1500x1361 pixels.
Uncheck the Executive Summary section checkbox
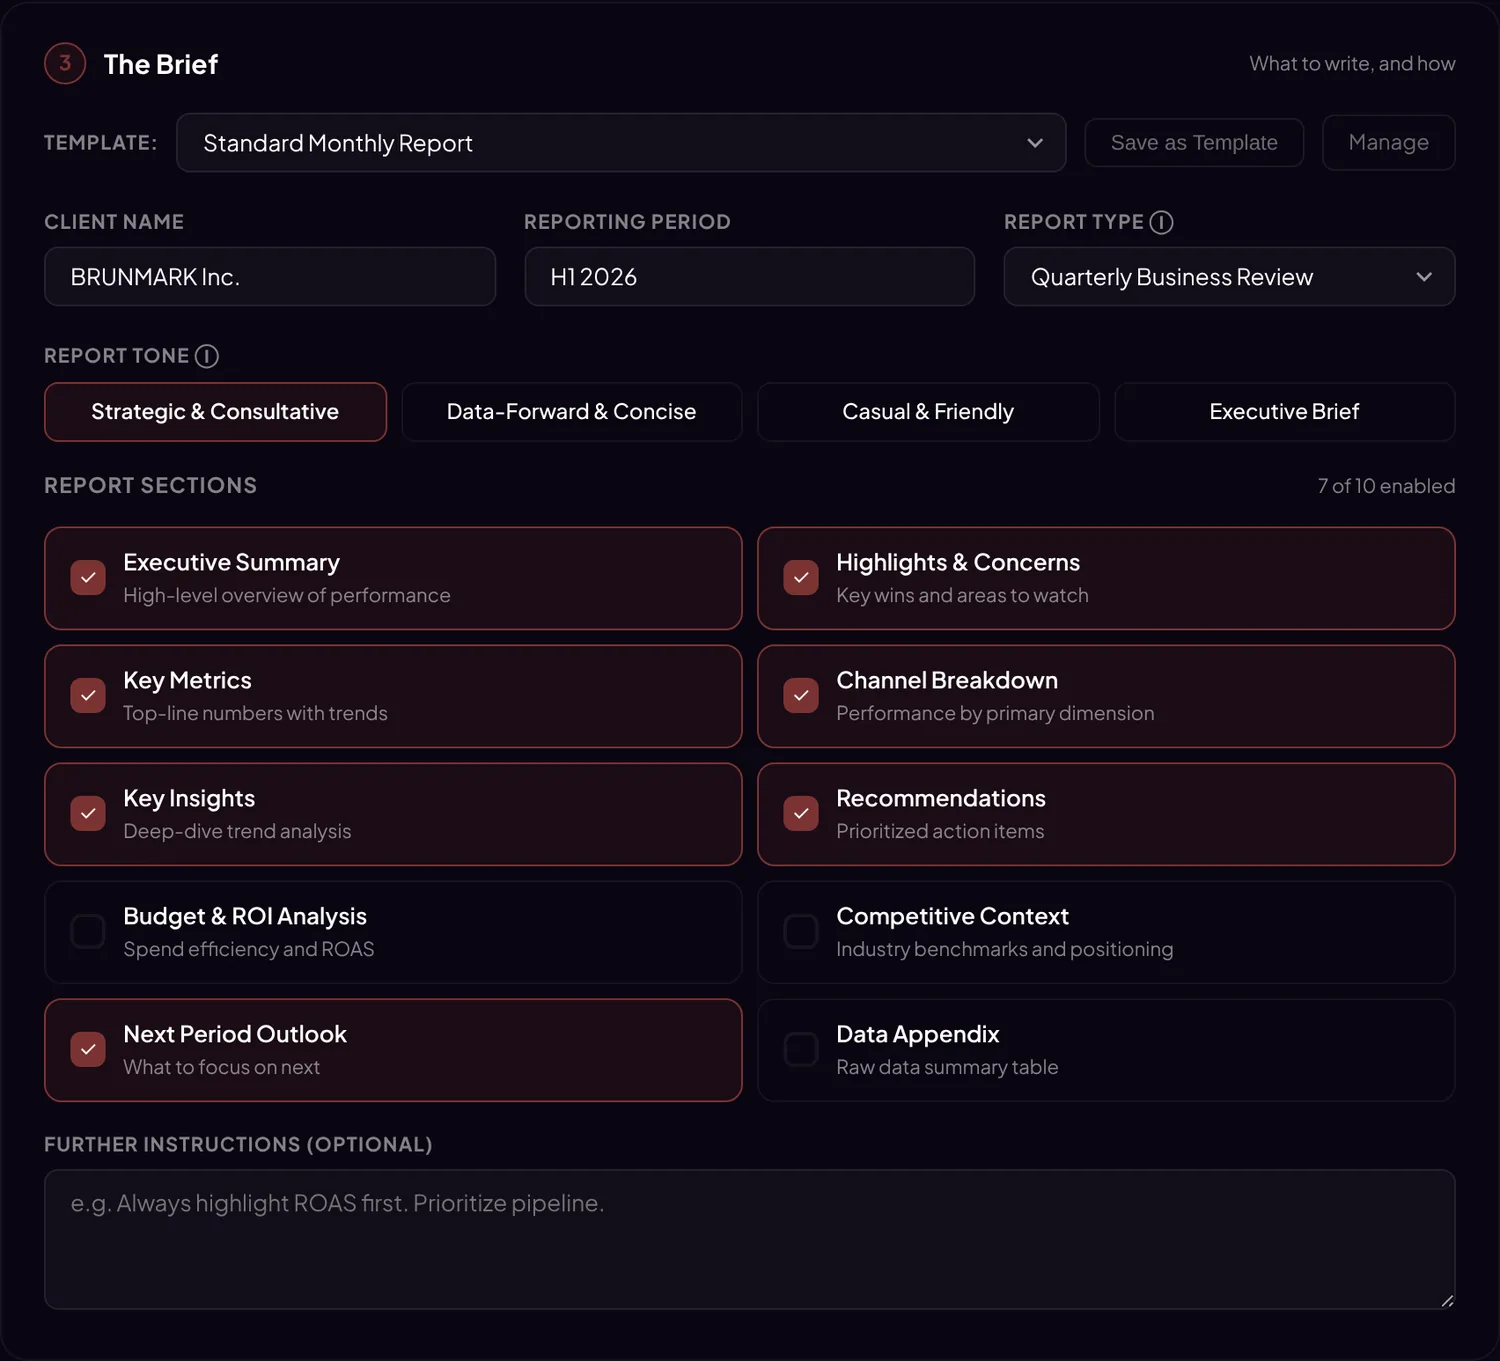(x=88, y=578)
